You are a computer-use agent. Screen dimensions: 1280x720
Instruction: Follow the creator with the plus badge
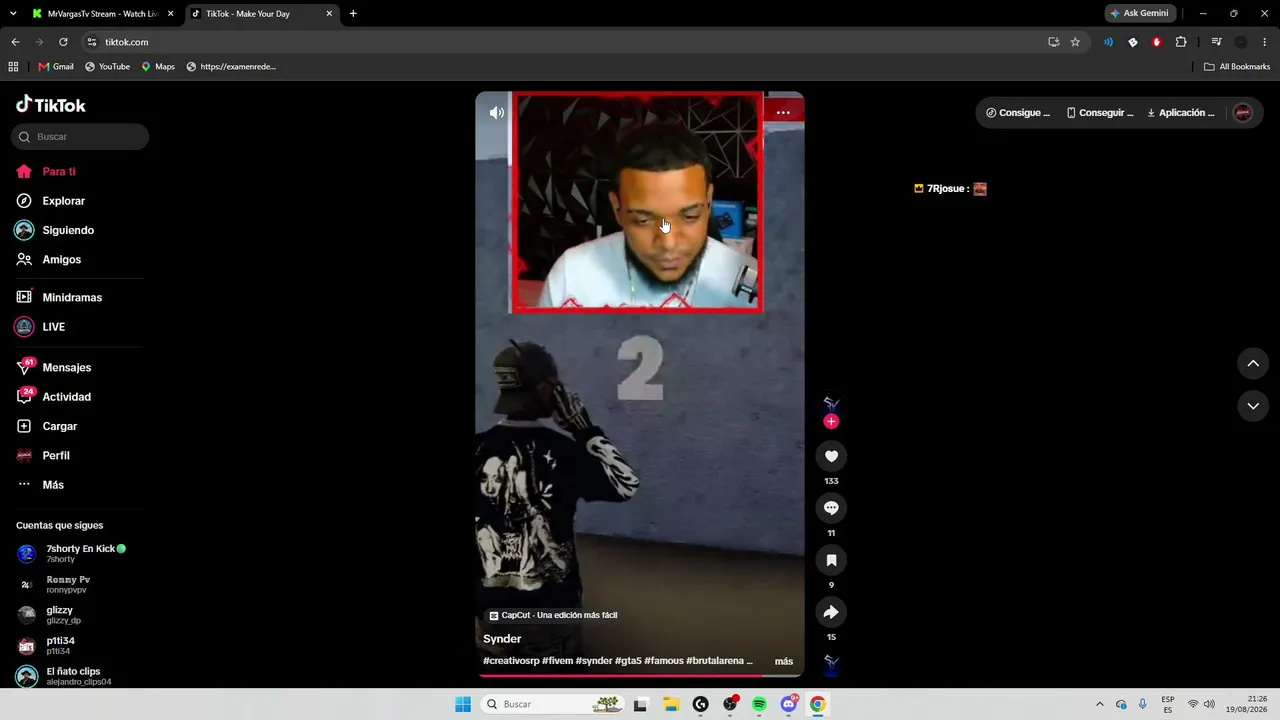point(831,421)
